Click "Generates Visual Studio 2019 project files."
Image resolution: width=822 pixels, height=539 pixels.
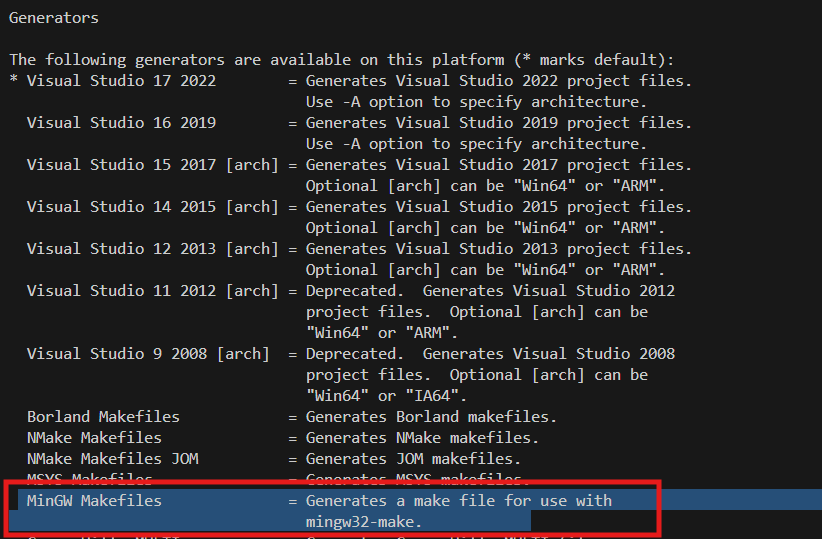(499, 123)
